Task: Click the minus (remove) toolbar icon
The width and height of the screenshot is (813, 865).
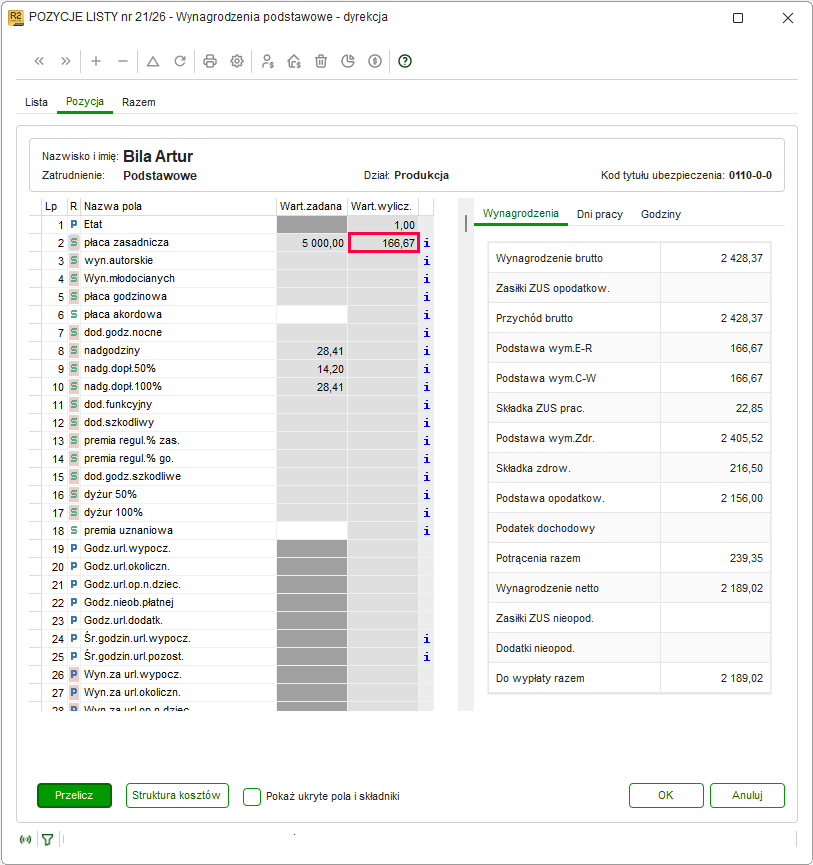Action: 123,61
